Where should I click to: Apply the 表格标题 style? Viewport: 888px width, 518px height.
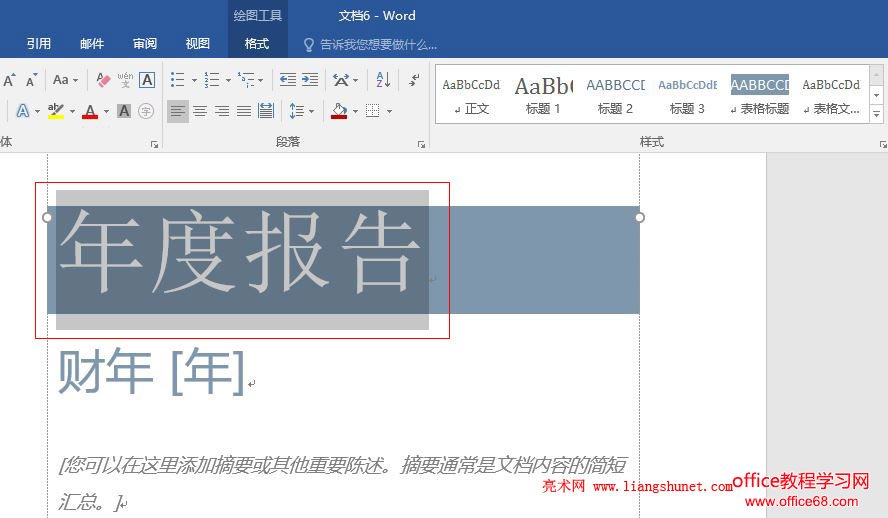coord(759,95)
